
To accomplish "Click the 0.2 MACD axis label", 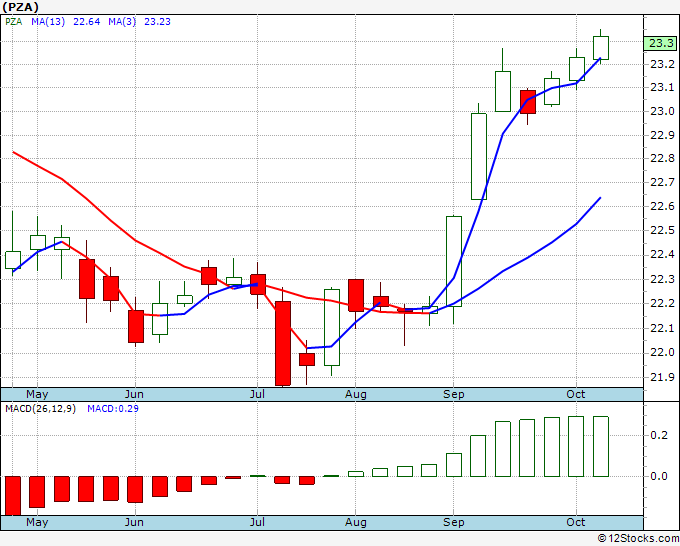I will click(659, 435).
